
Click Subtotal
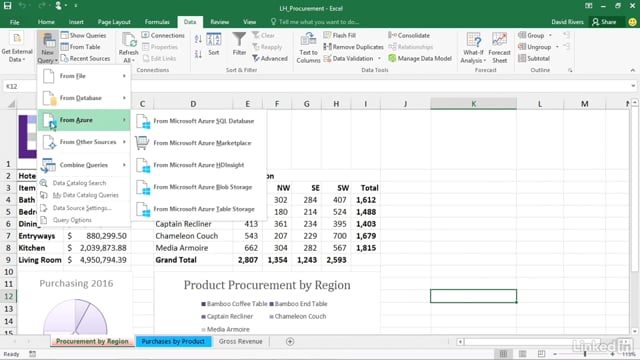pyautogui.click(x=534, y=58)
